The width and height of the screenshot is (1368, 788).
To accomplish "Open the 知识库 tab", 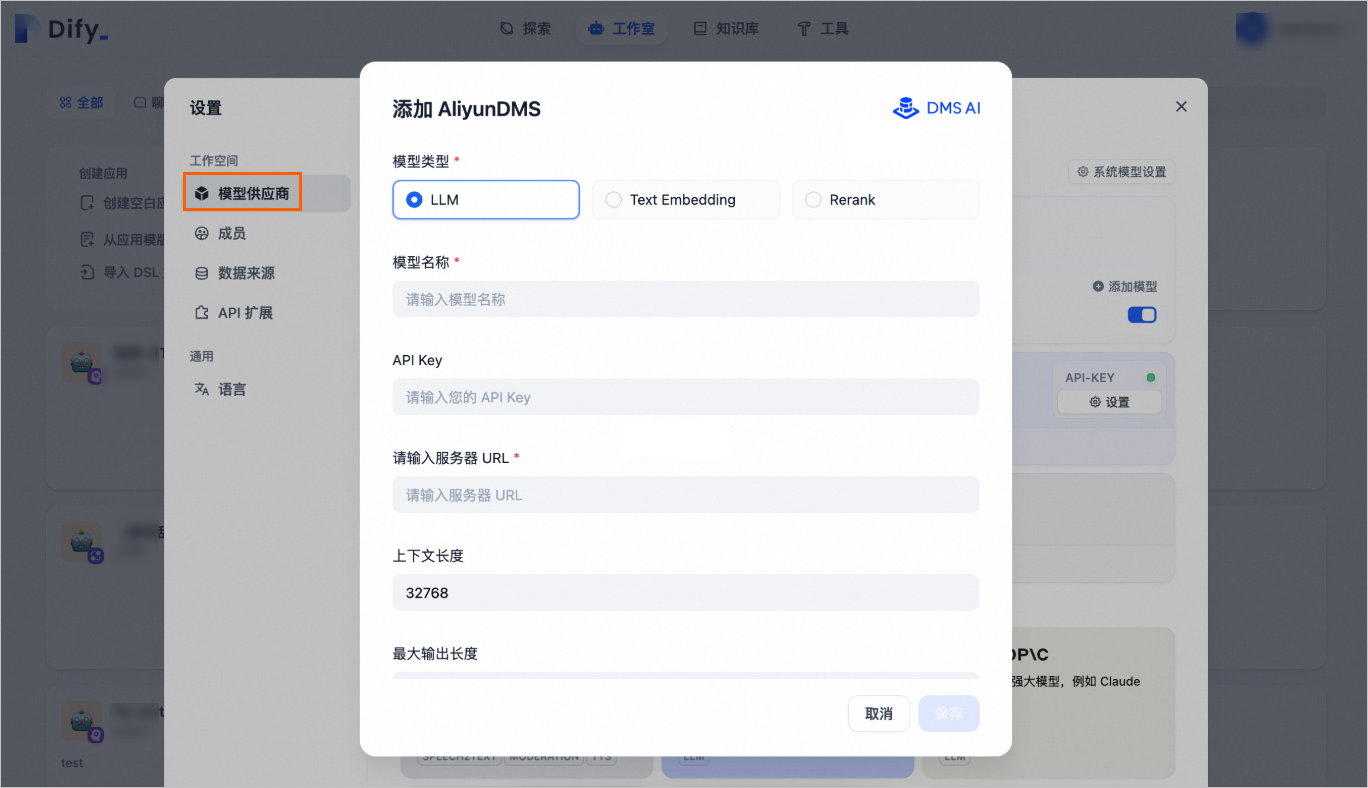I will tap(726, 28).
